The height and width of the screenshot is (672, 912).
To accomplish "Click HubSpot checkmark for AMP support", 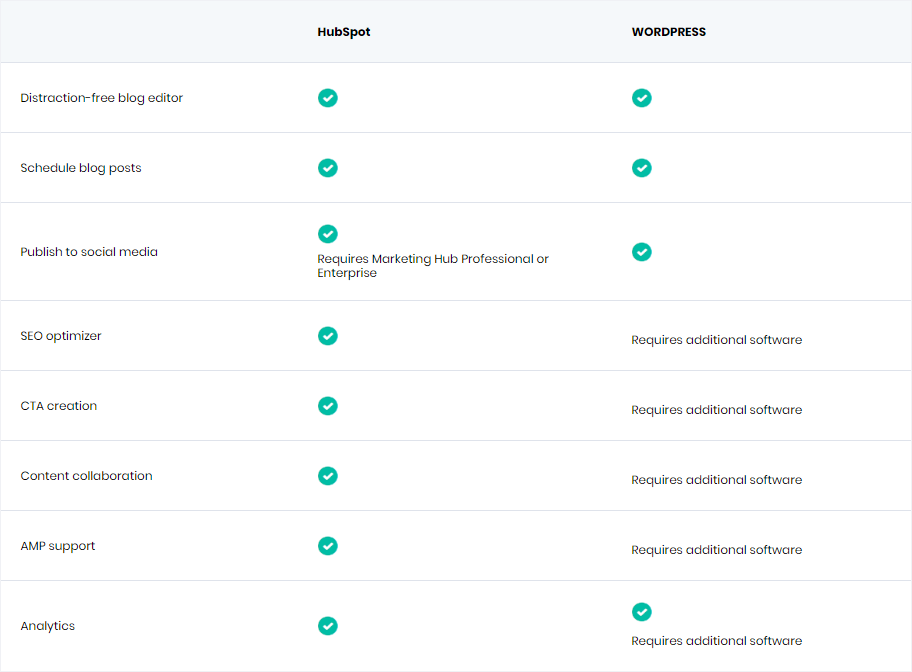I will pyautogui.click(x=327, y=546).
